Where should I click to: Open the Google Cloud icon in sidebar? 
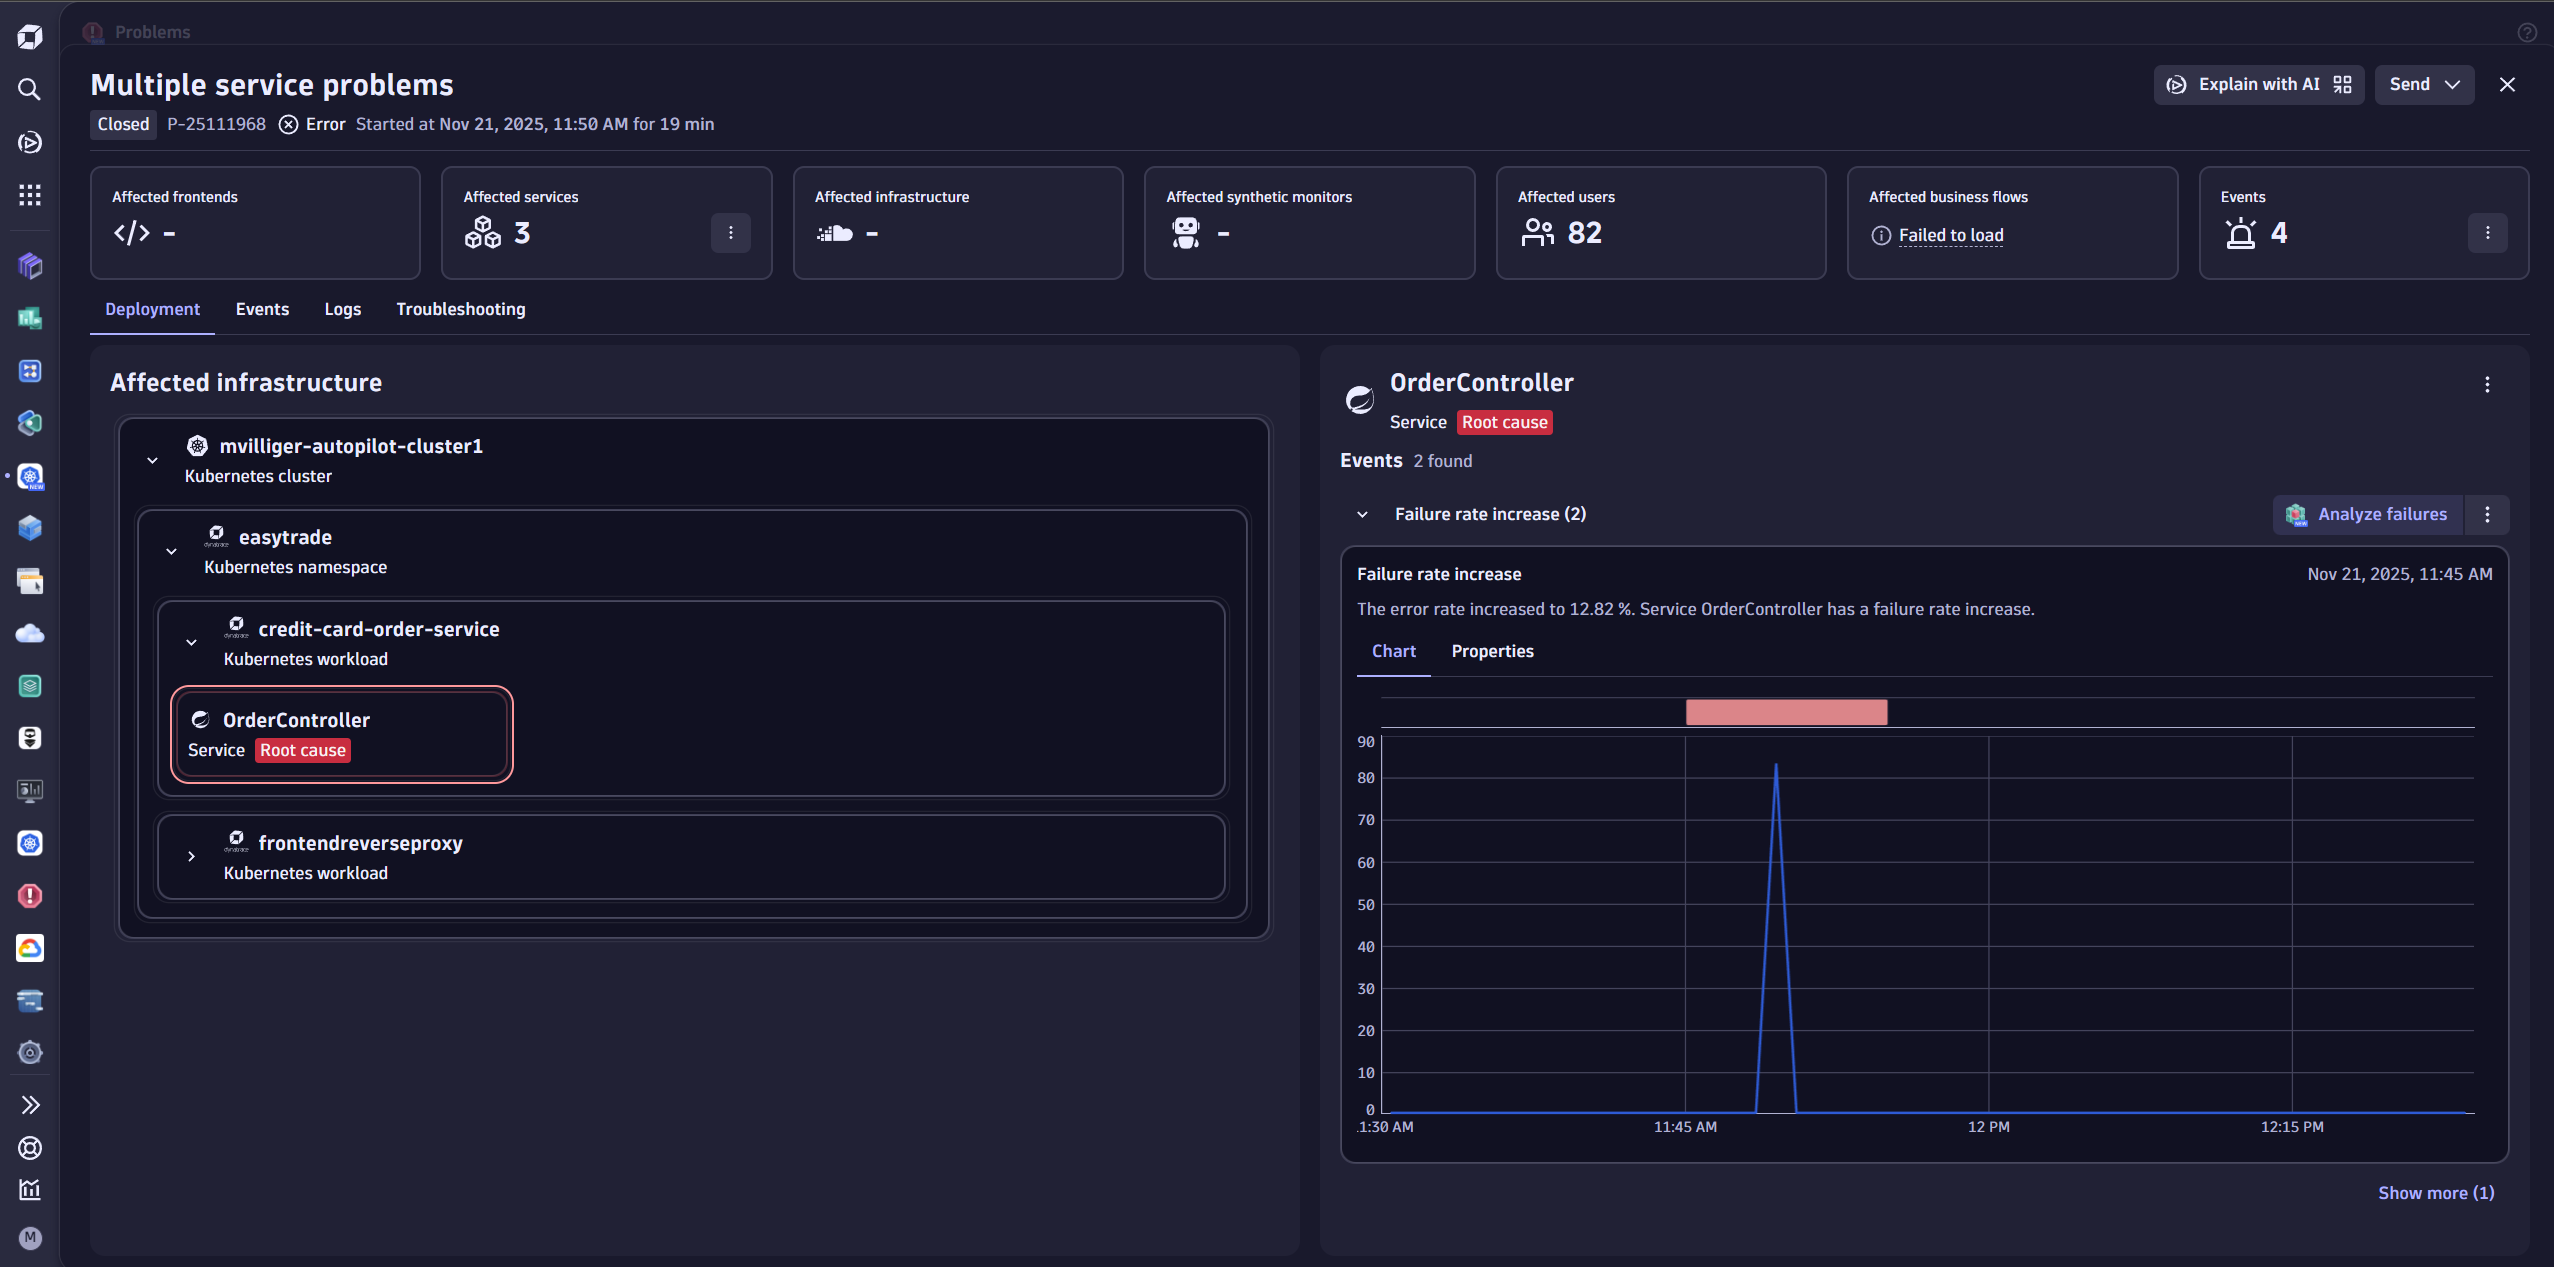tap(30, 948)
